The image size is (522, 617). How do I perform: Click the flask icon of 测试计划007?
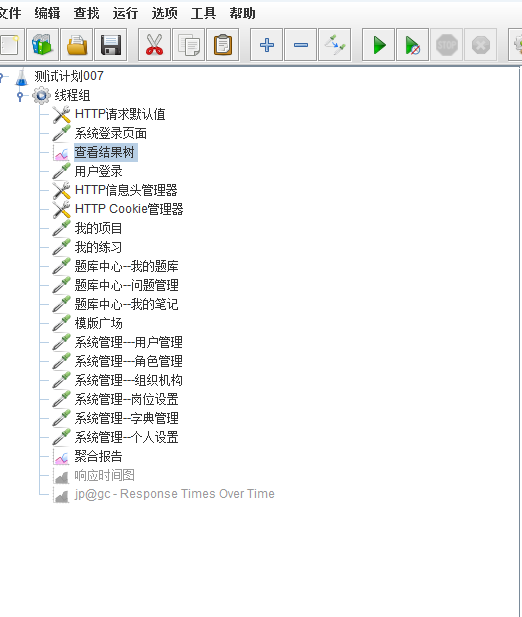(22, 76)
